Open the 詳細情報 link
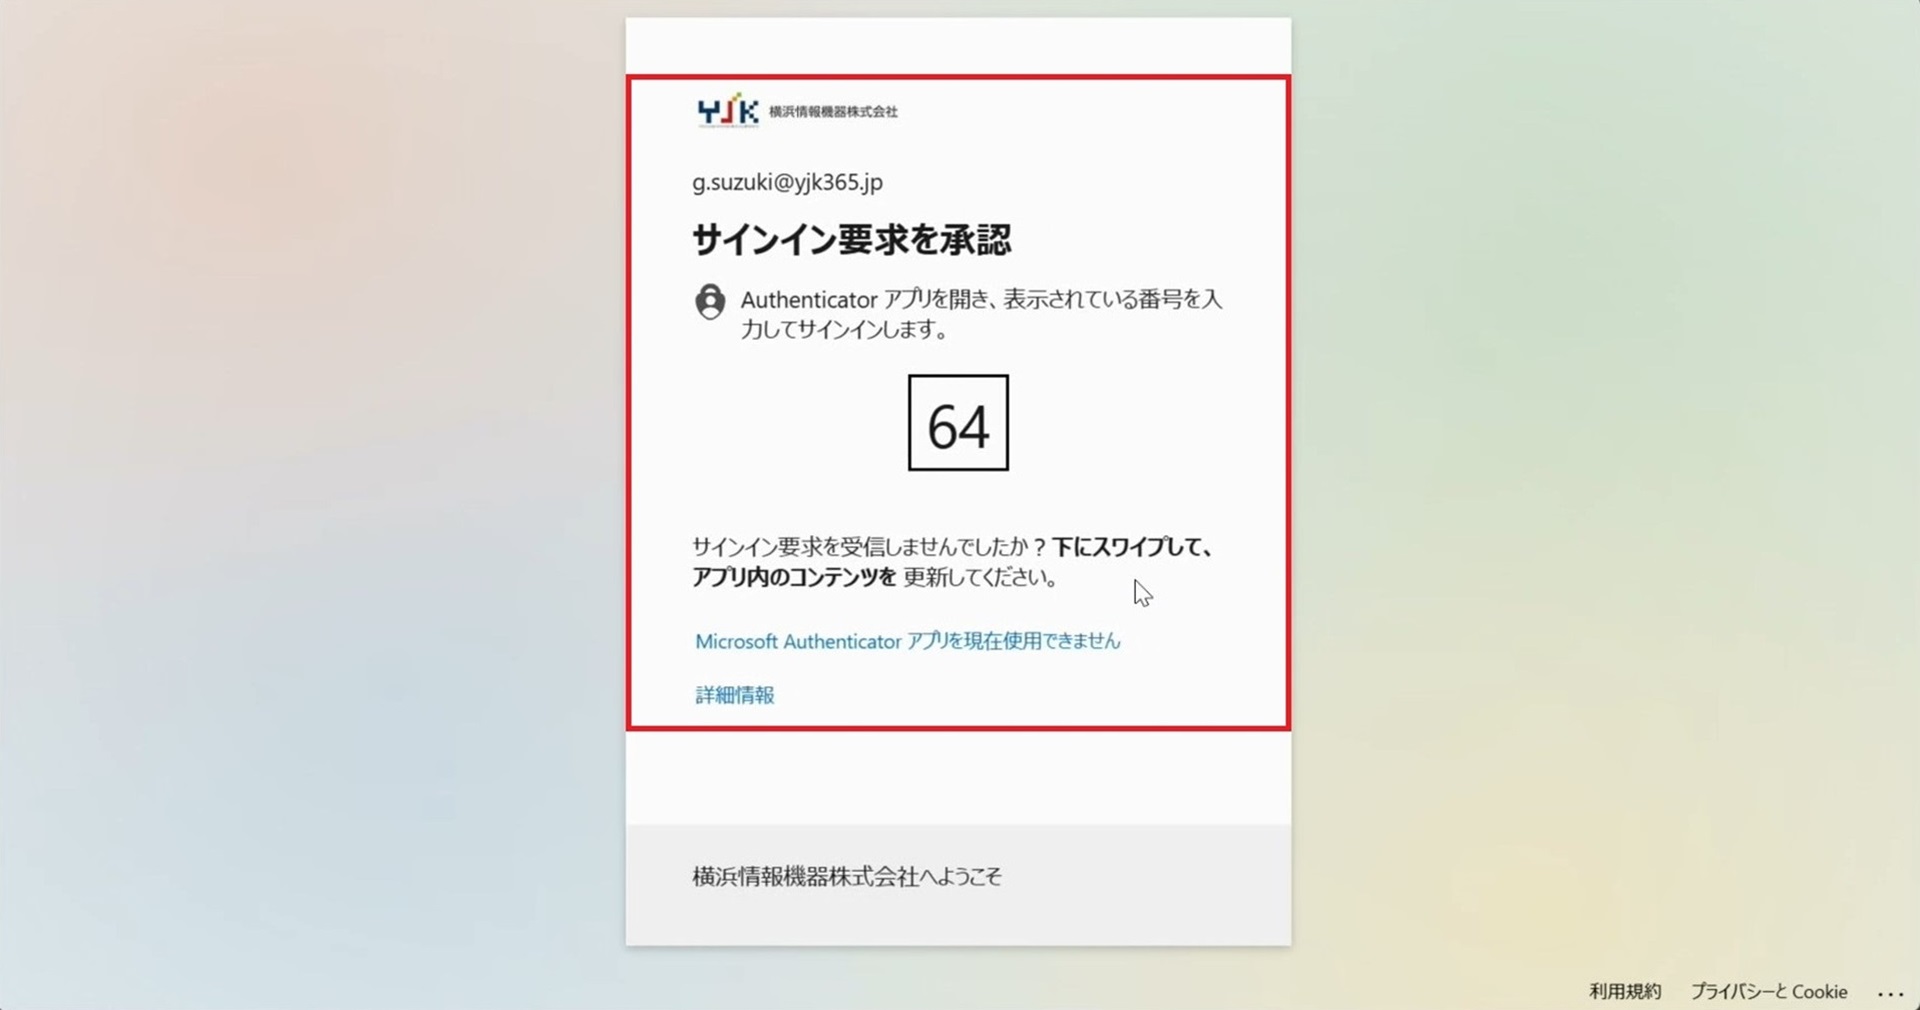This screenshot has height=1010, width=1920. pyautogui.click(x=735, y=695)
